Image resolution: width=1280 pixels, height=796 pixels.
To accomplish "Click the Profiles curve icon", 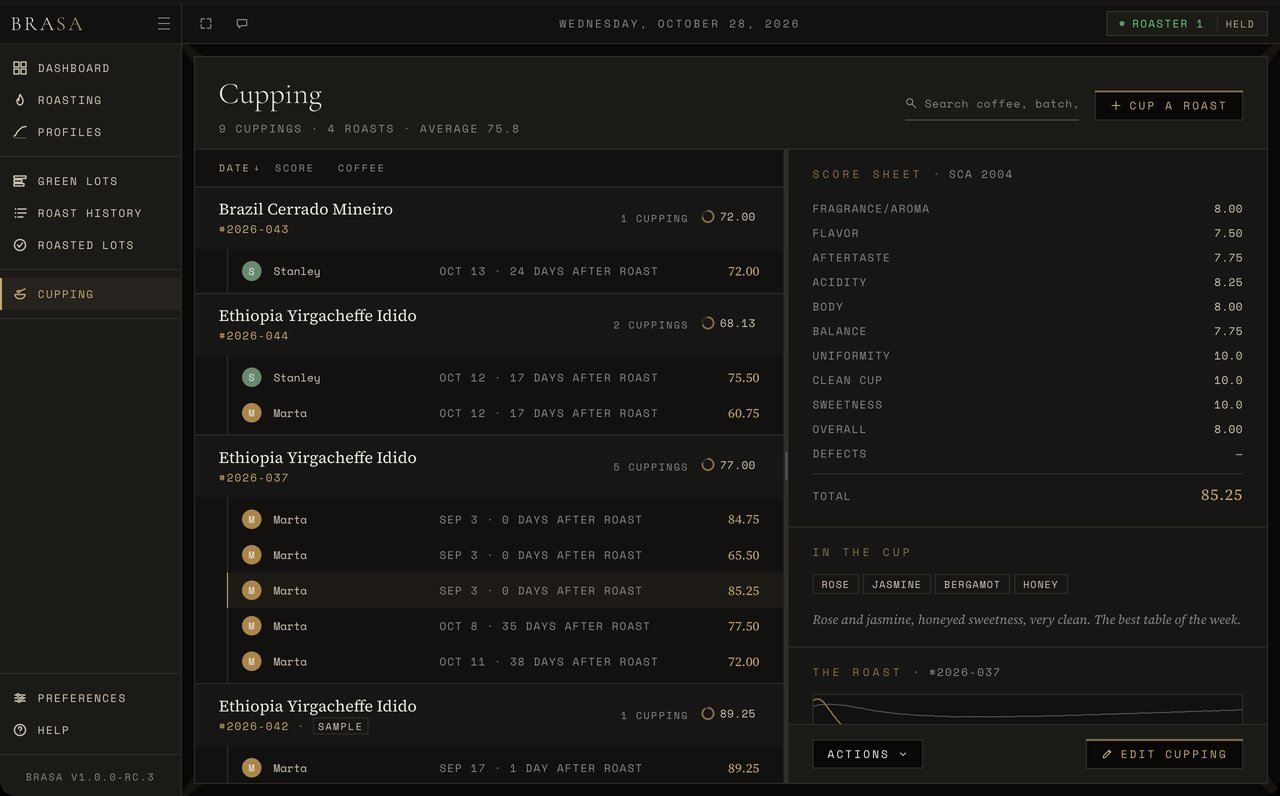I will coord(20,132).
